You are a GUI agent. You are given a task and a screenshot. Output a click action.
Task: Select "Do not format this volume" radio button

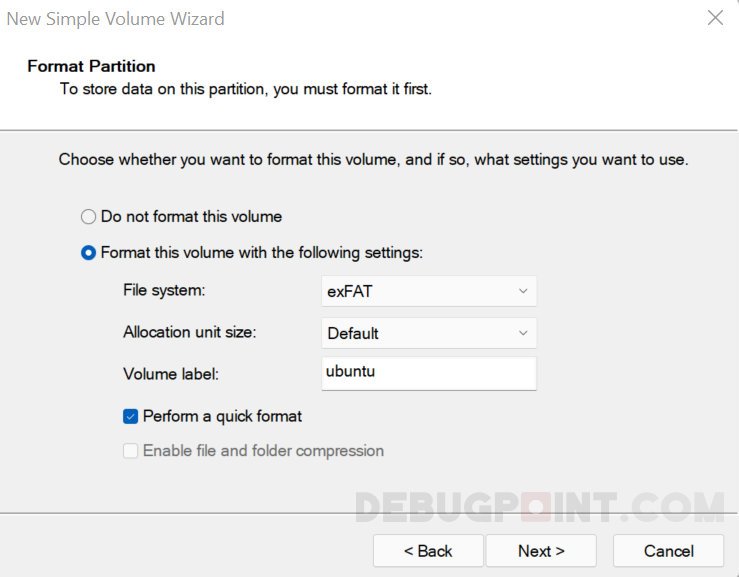(89, 217)
